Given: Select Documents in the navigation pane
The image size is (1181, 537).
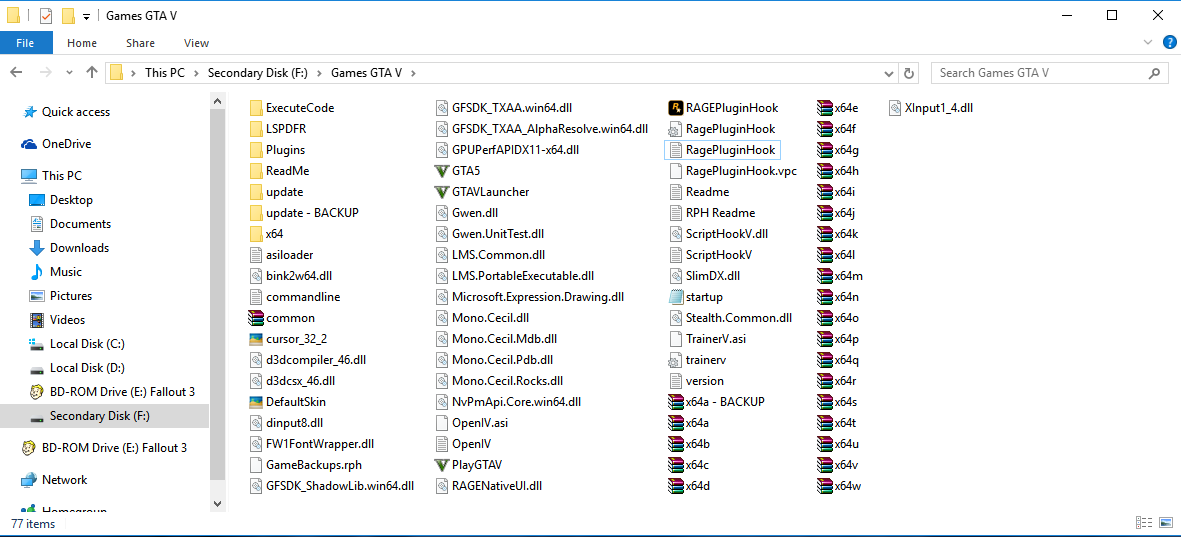Looking at the screenshot, I should click(80, 224).
